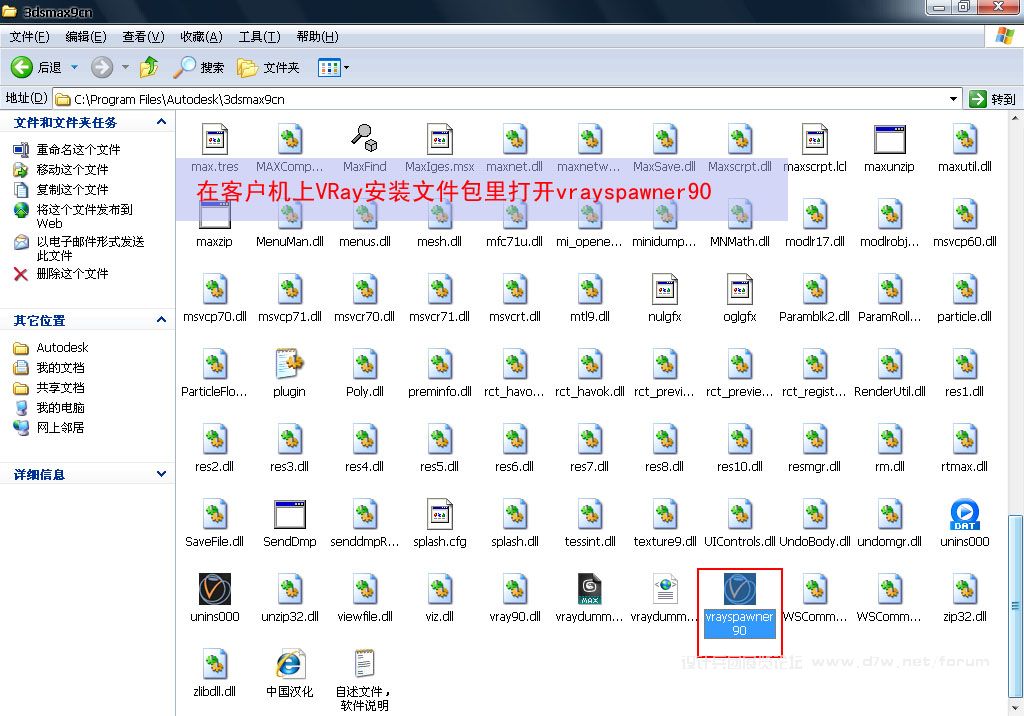This screenshot has width=1024, height=716.
Task: Click the 文件夹 folders toolbar button
Action: [268, 67]
